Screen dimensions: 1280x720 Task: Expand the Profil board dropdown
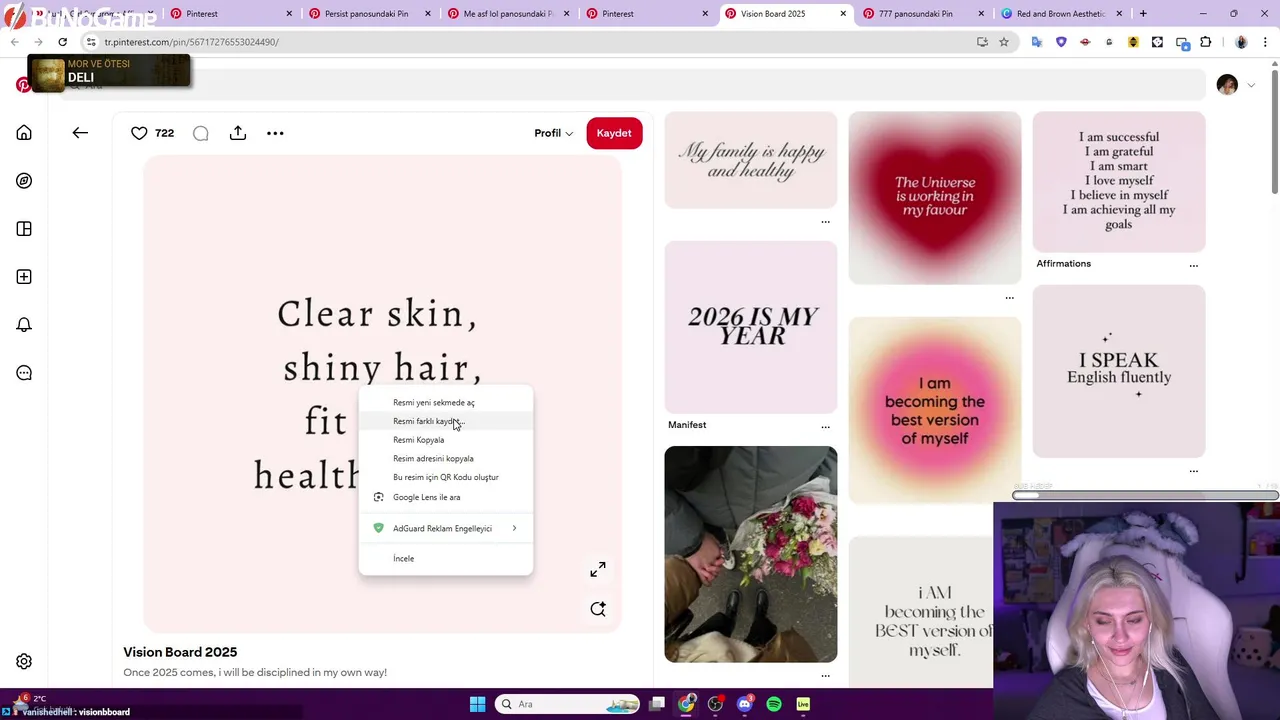pos(553,133)
